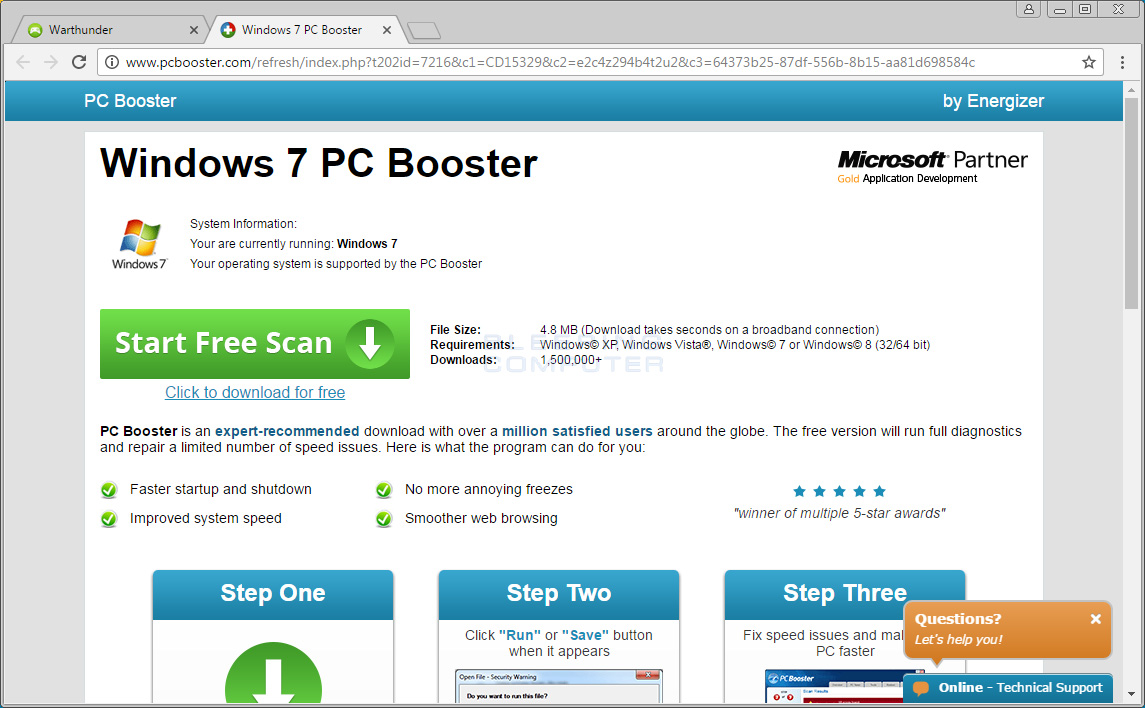1145x708 pixels.
Task: Open the site information icon in address bar
Action: [112, 62]
